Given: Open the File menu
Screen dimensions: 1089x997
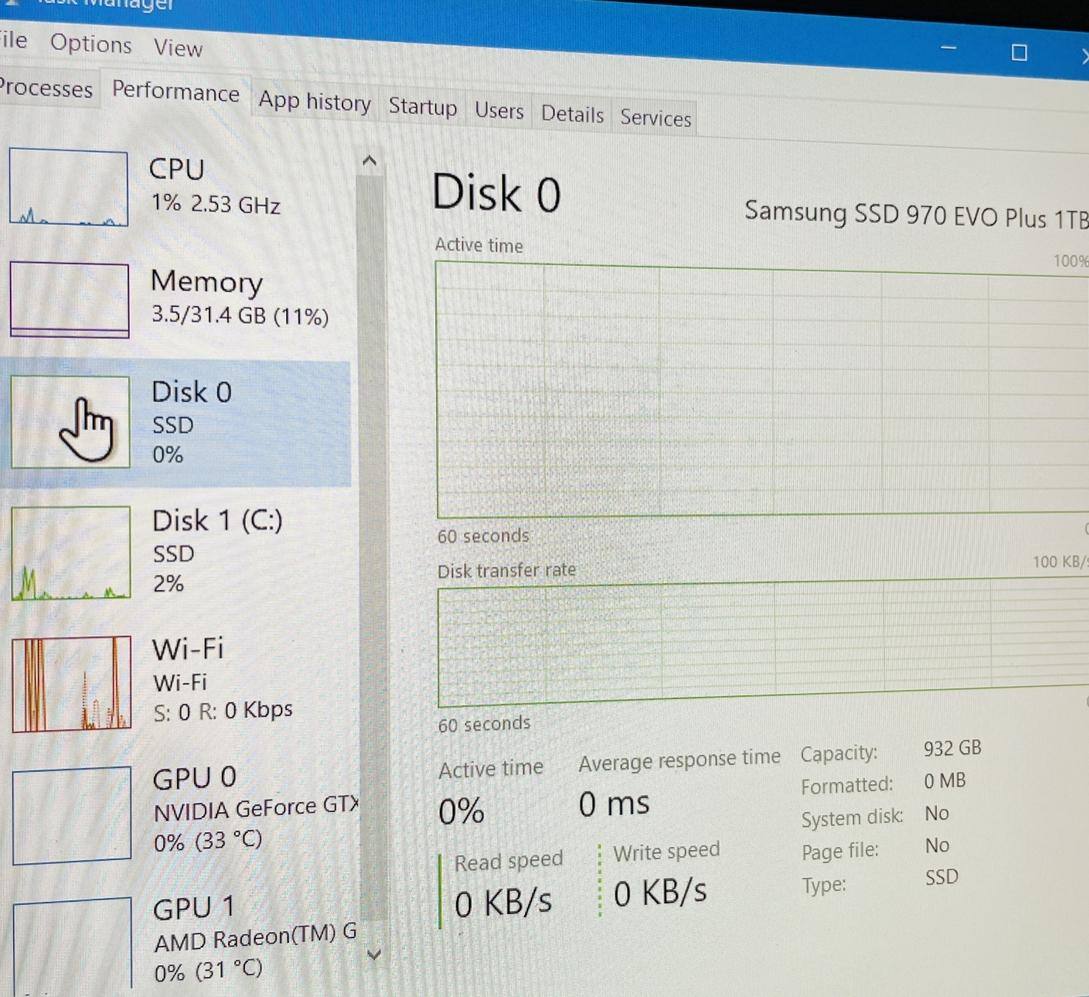Looking at the screenshot, I should tap(13, 41).
